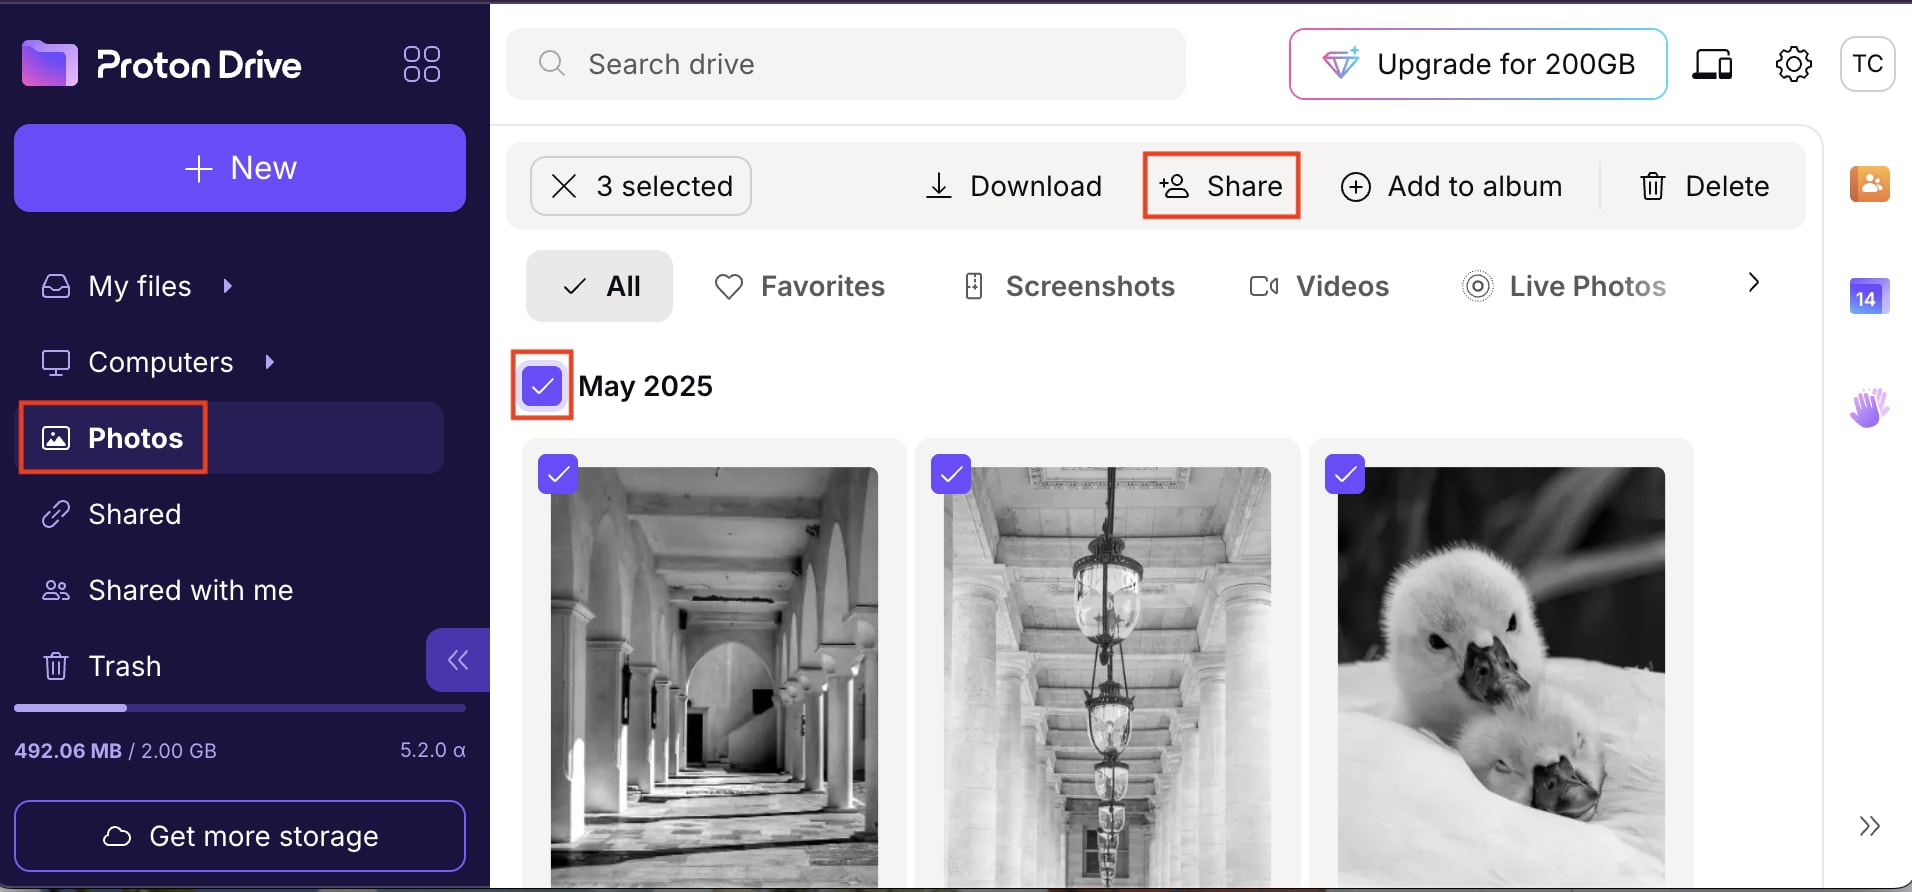Screen dimensions: 1912x892
Task: Open settings gear icon
Action: click(x=1793, y=64)
